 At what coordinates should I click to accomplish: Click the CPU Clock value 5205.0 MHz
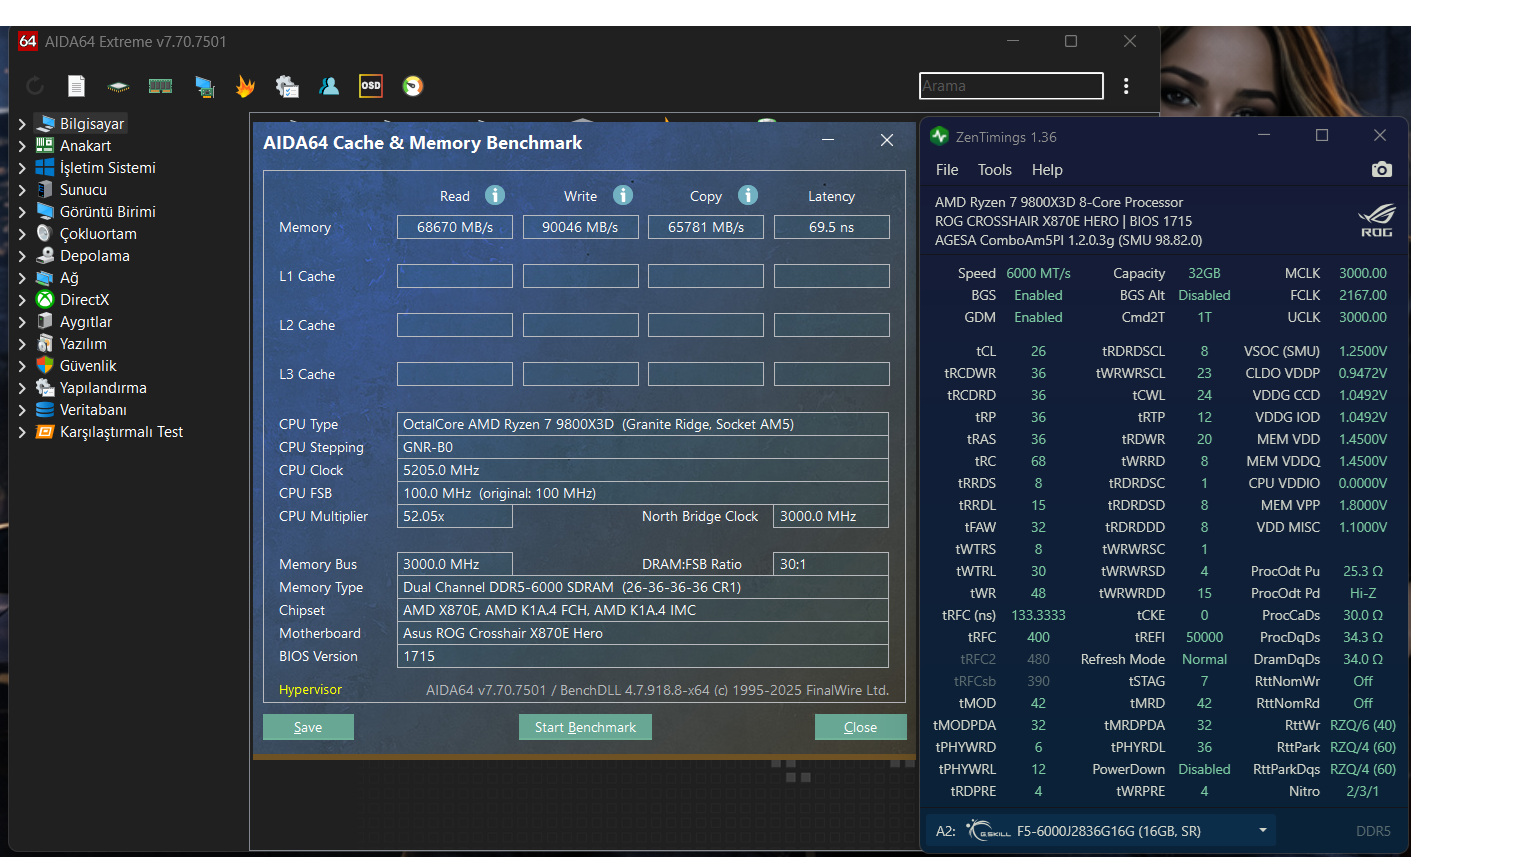click(643, 470)
